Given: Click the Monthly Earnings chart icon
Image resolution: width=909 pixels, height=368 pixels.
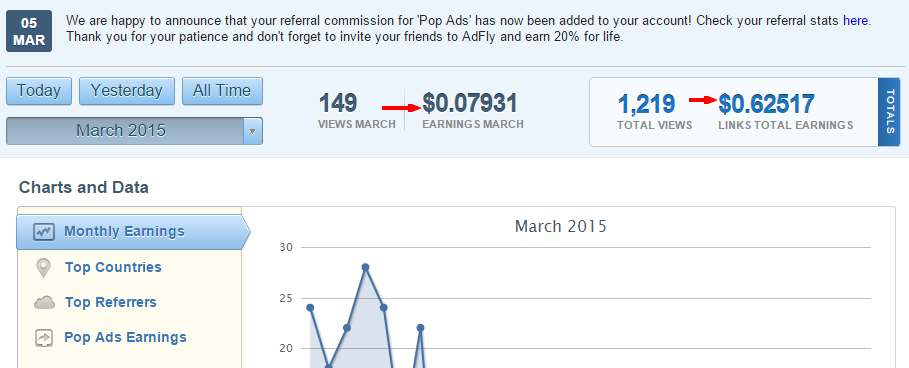Looking at the screenshot, I should pyautogui.click(x=44, y=232).
